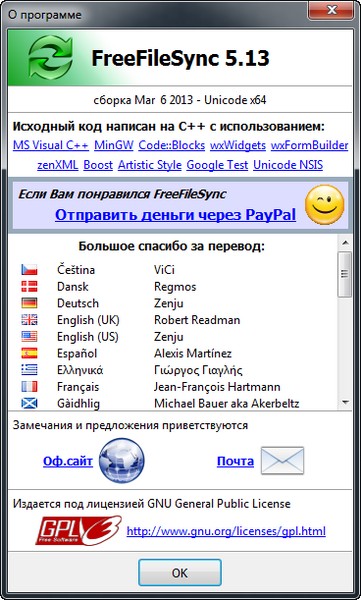Click the Greek flag next to Ελληνικά
This screenshot has height=600, width=361.
[29, 370]
